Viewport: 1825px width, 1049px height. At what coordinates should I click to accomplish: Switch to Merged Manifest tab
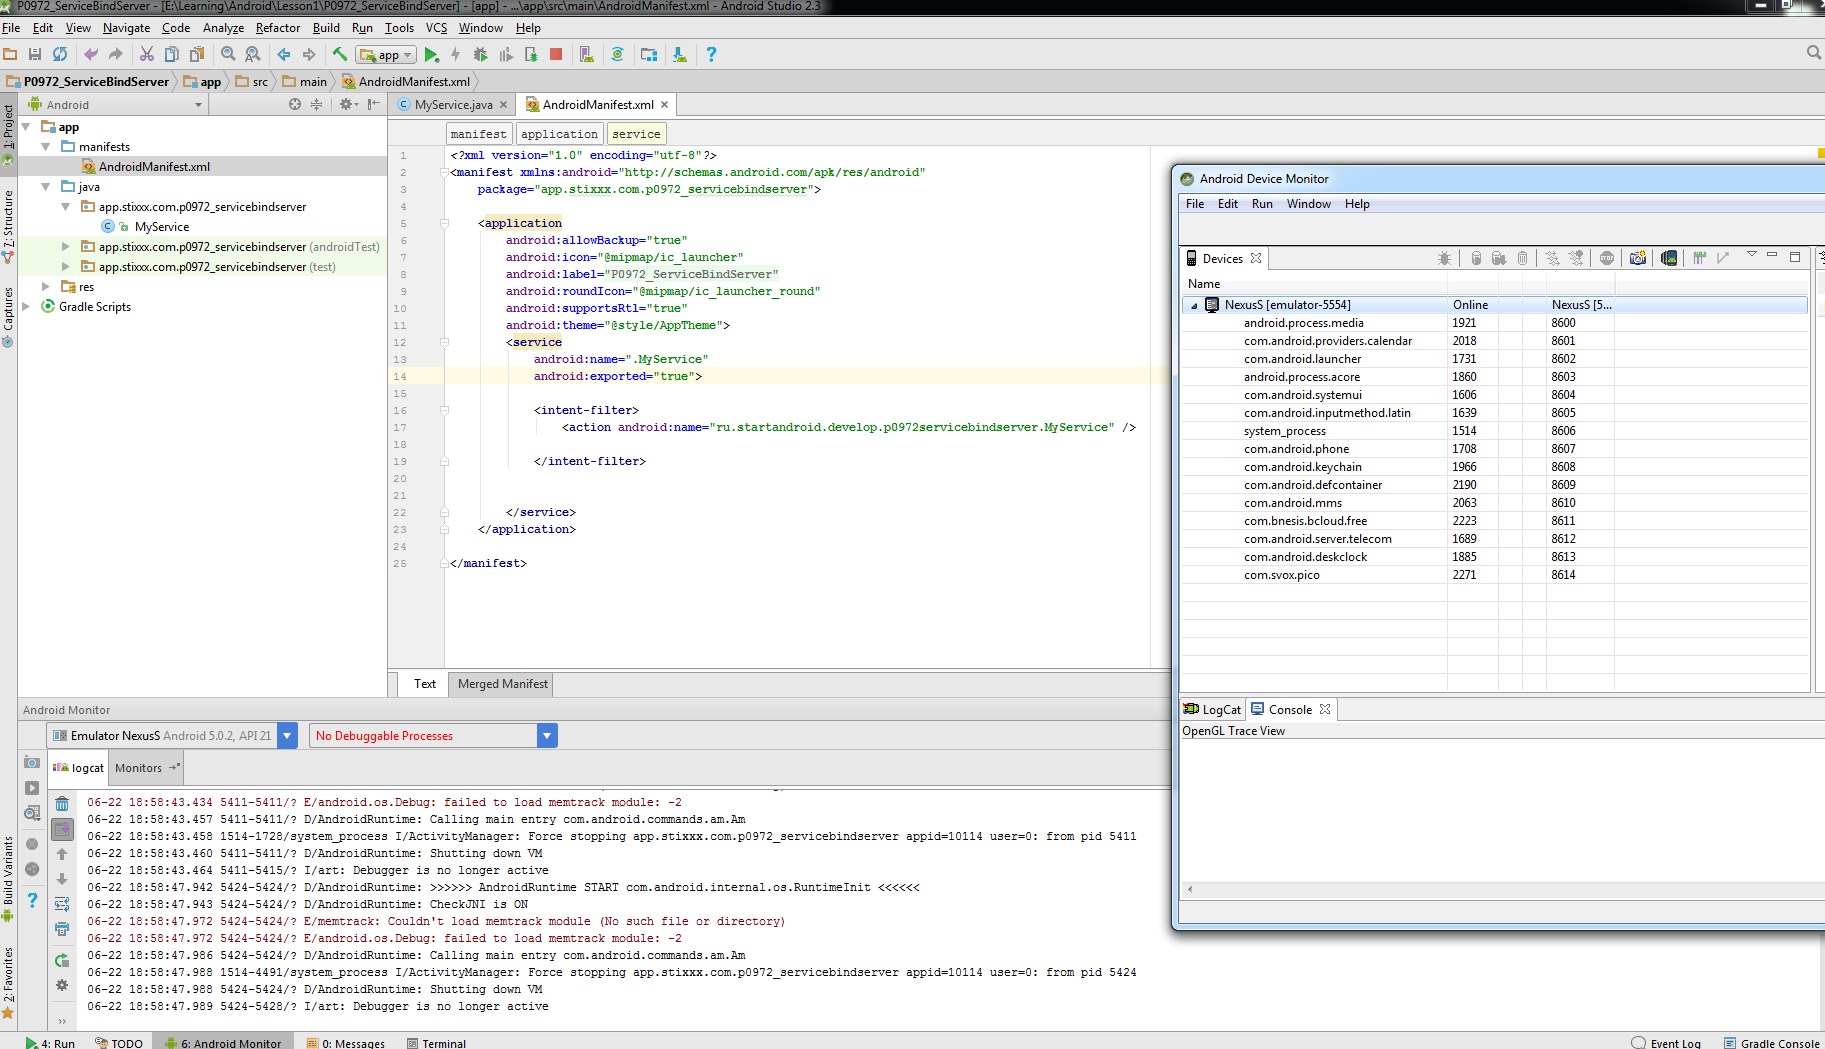[502, 684]
